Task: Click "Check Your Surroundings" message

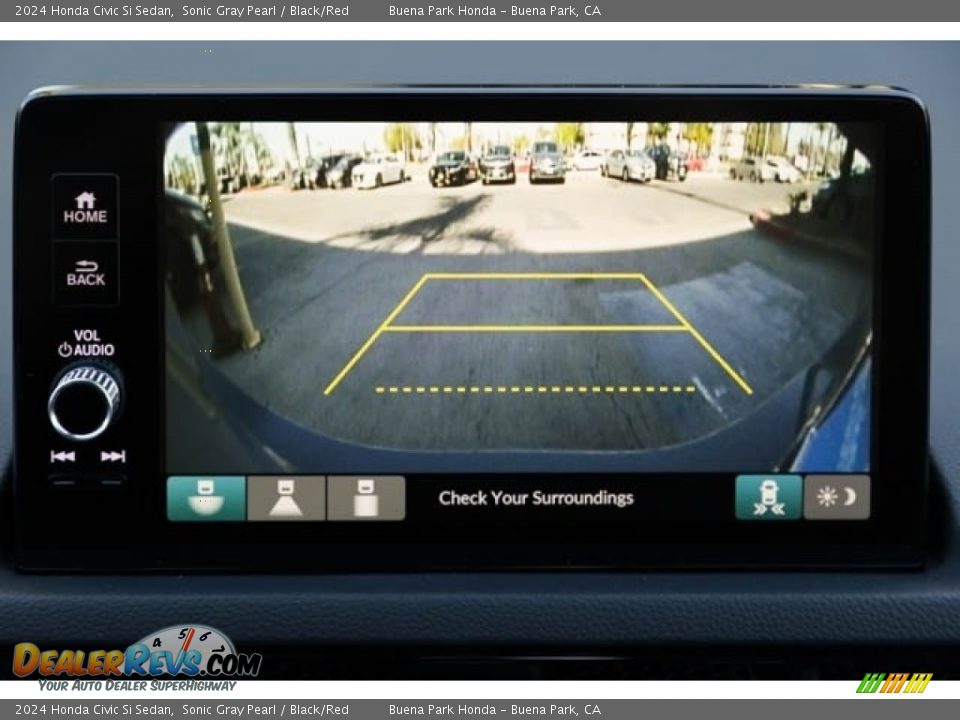Action: click(x=536, y=498)
